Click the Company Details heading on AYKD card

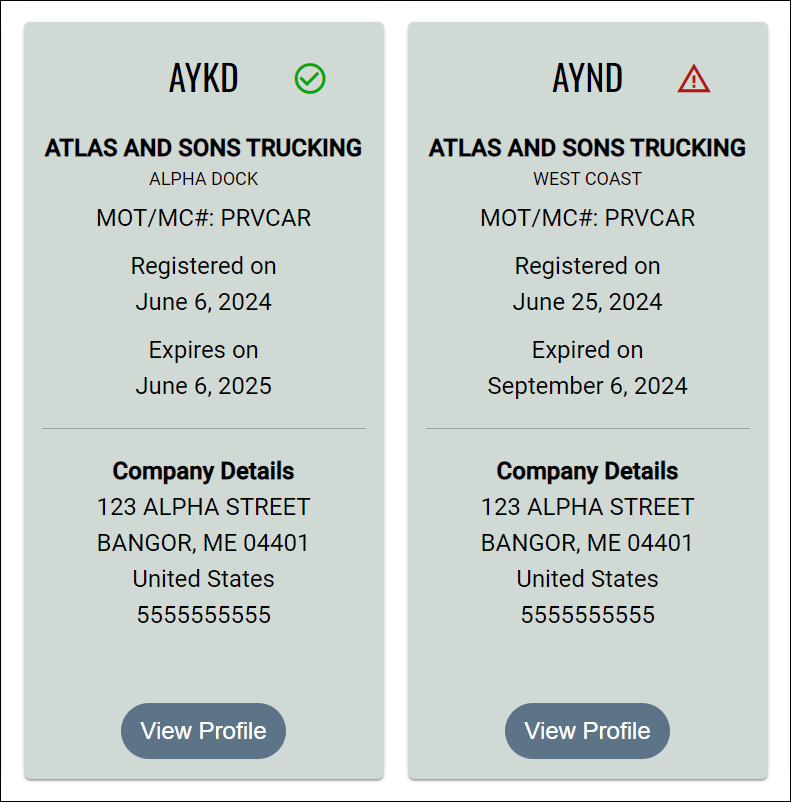[x=204, y=471]
